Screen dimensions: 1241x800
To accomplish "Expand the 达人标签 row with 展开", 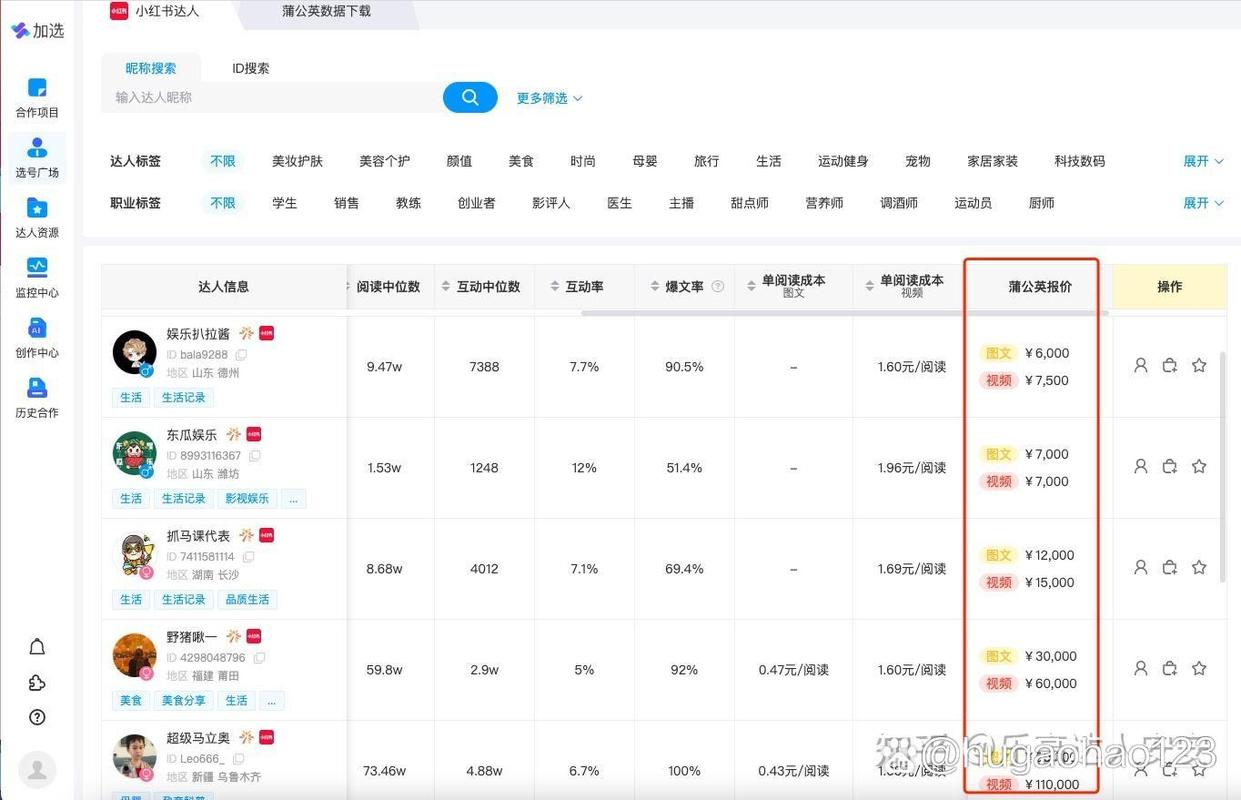I will (x=1203, y=161).
